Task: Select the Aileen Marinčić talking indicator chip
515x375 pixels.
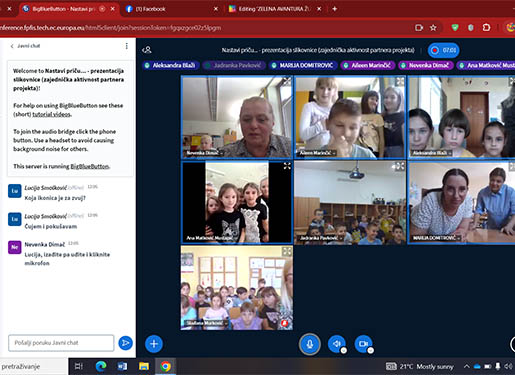Action: coord(368,65)
